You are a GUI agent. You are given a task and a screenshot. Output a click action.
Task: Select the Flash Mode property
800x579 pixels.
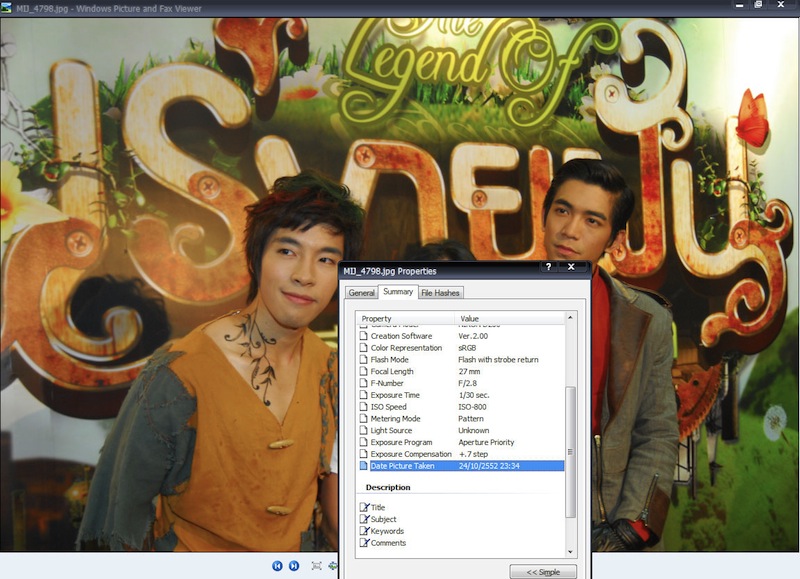pyautogui.click(x=460, y=360)
